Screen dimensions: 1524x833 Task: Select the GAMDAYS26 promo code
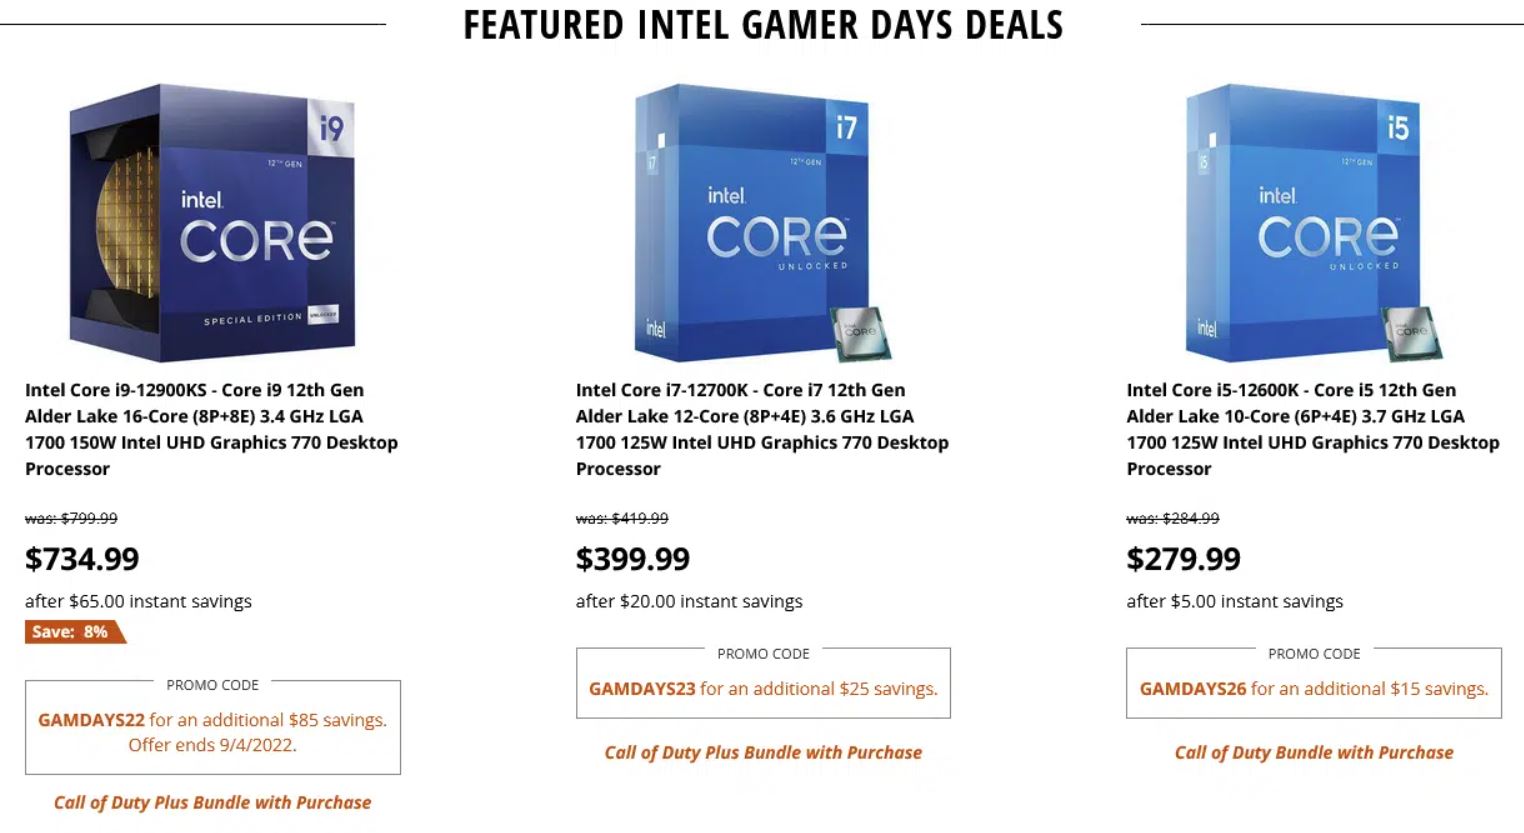(1193, 689)
